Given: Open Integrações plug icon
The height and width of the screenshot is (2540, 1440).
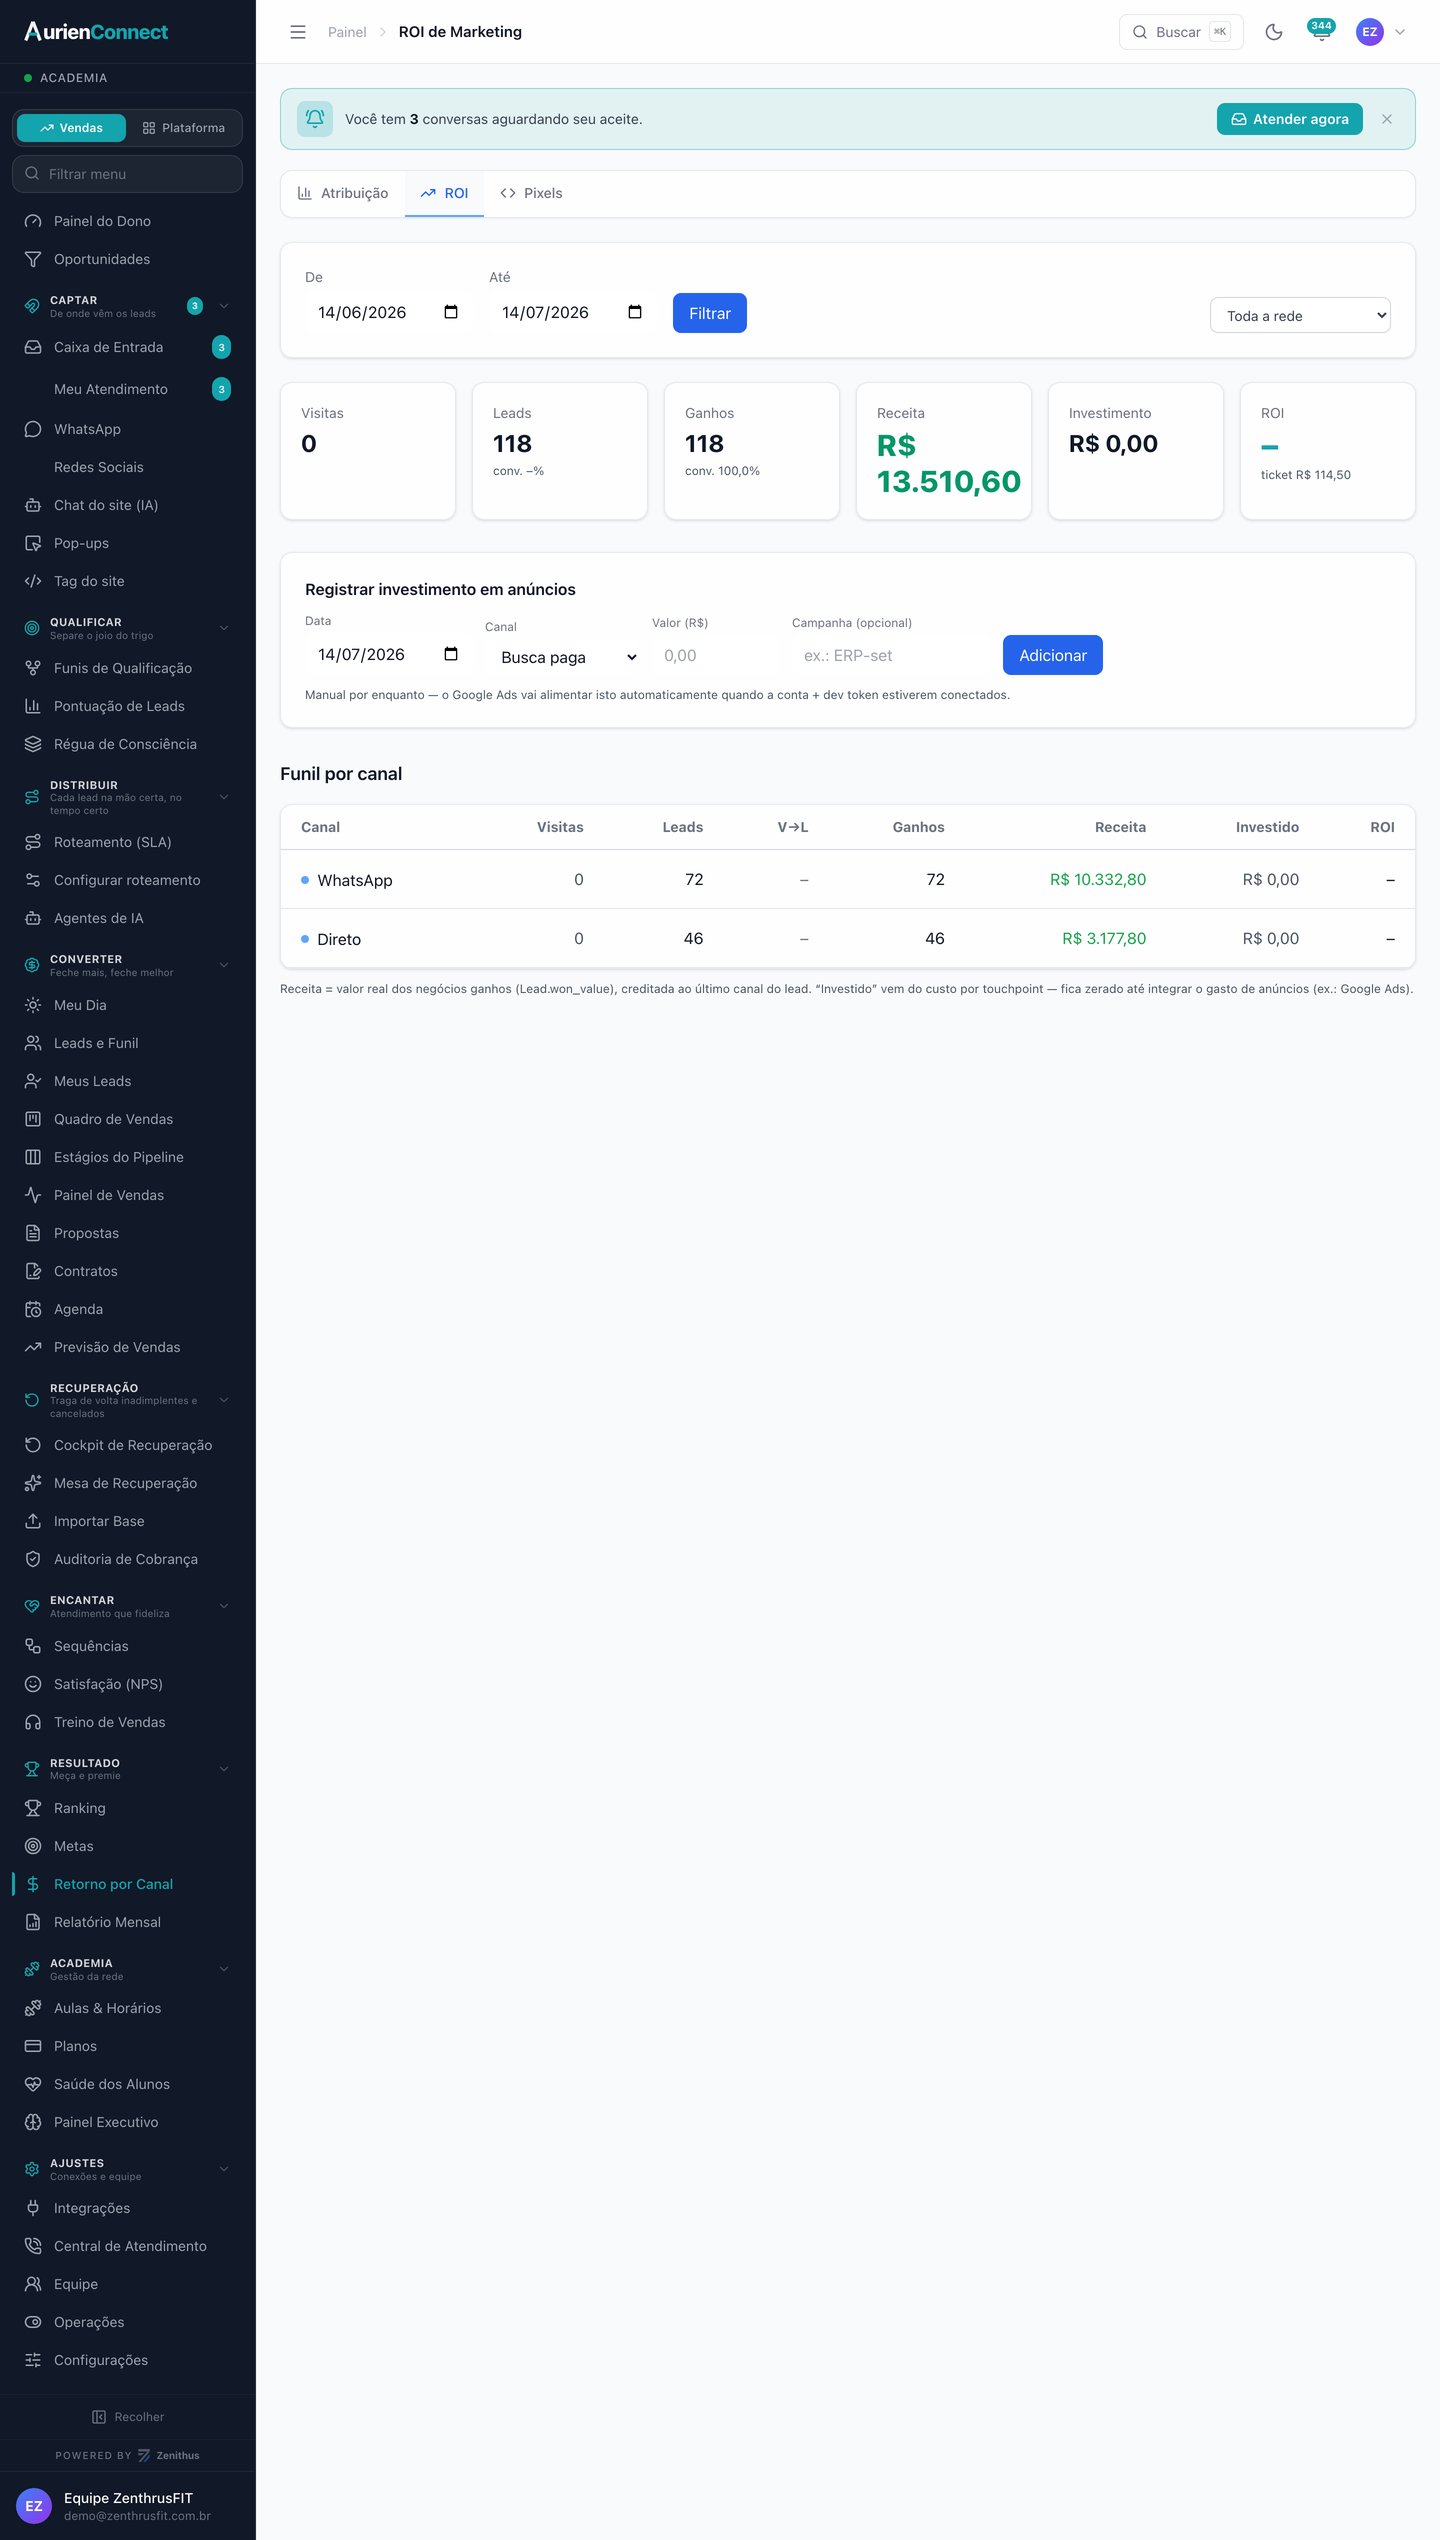Looking at the screenshot, I should [x=33, y=2208].
